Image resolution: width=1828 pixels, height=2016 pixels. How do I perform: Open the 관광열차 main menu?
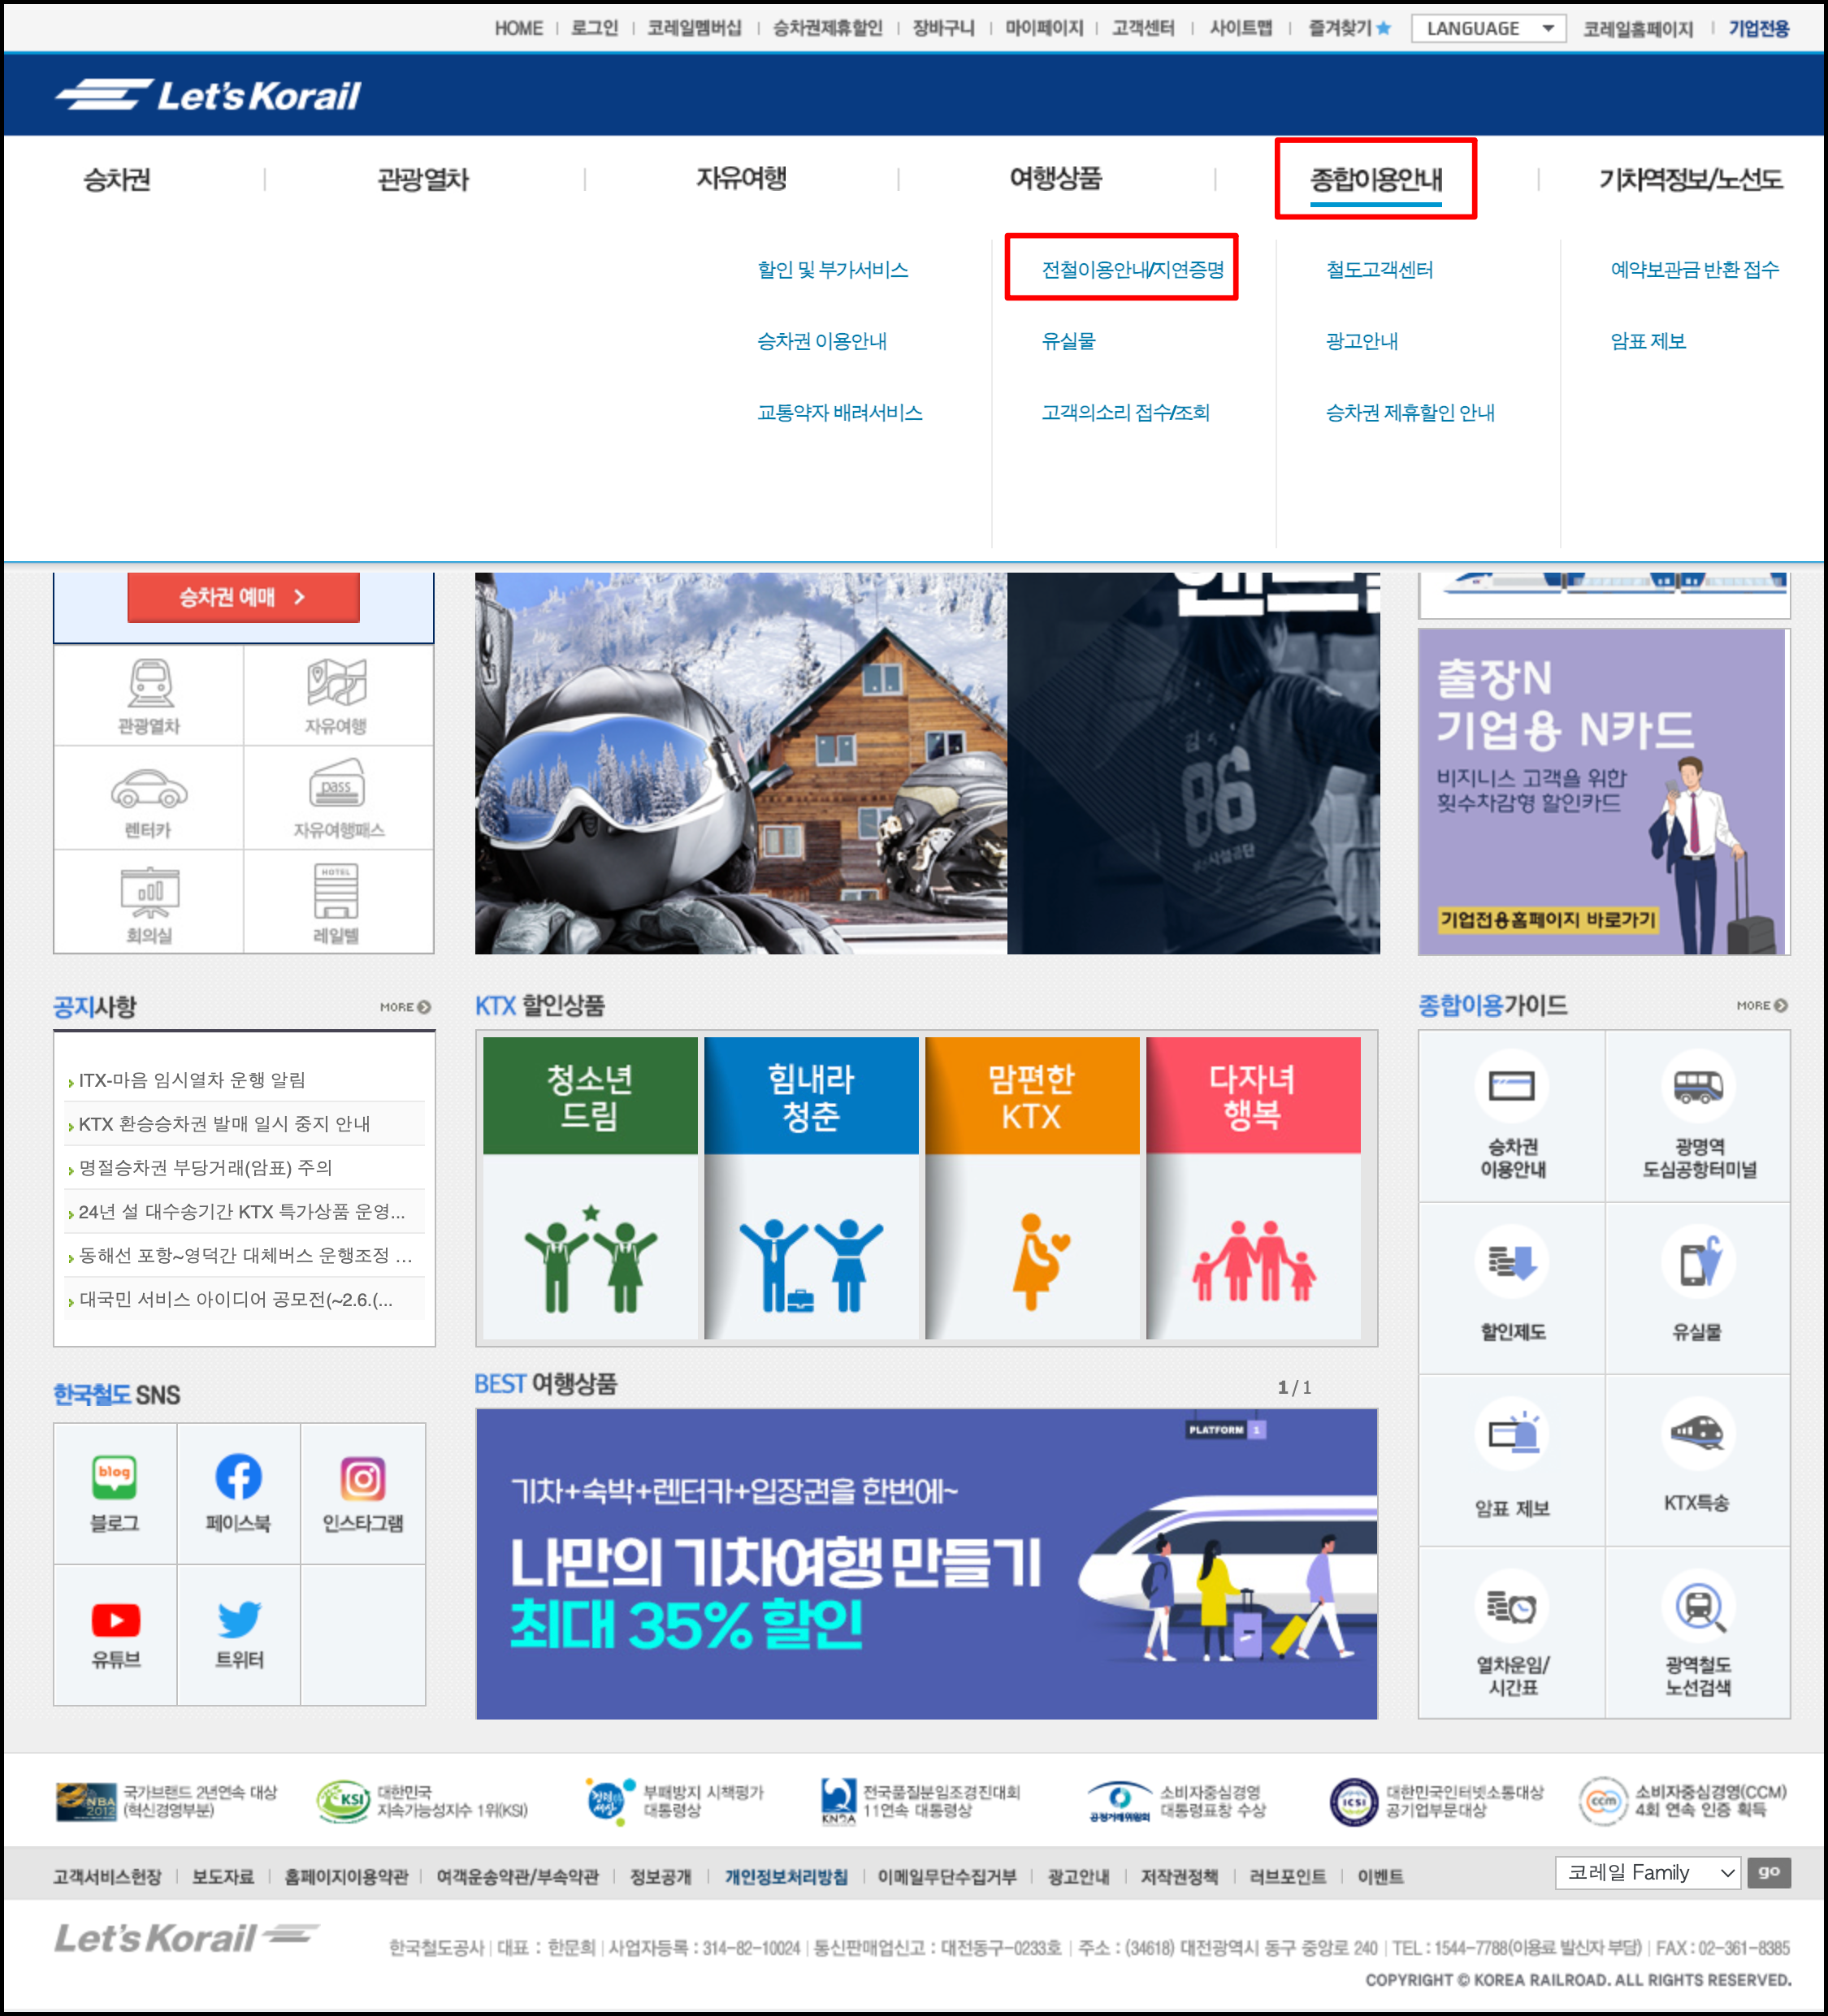pyautogui.click(x=423, y=179)
